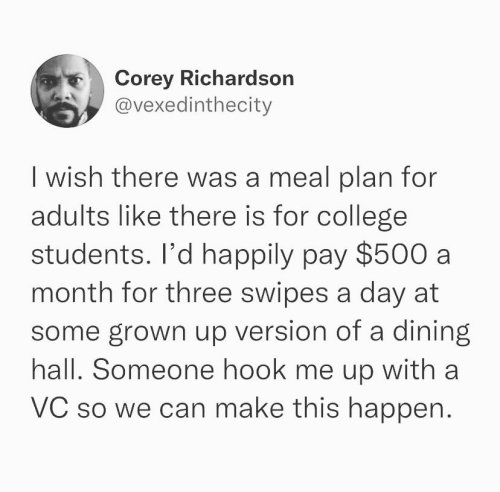The height and width of the screenshot is (492, 500).
Task: Click the word "hall." in the tweet
Action: [57, 370]
